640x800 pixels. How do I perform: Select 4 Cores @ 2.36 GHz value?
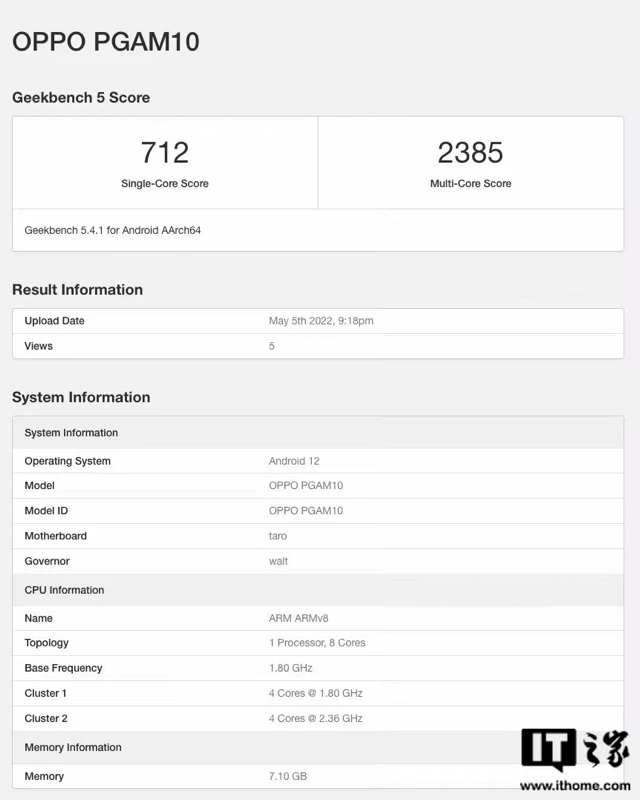point(315,718)
